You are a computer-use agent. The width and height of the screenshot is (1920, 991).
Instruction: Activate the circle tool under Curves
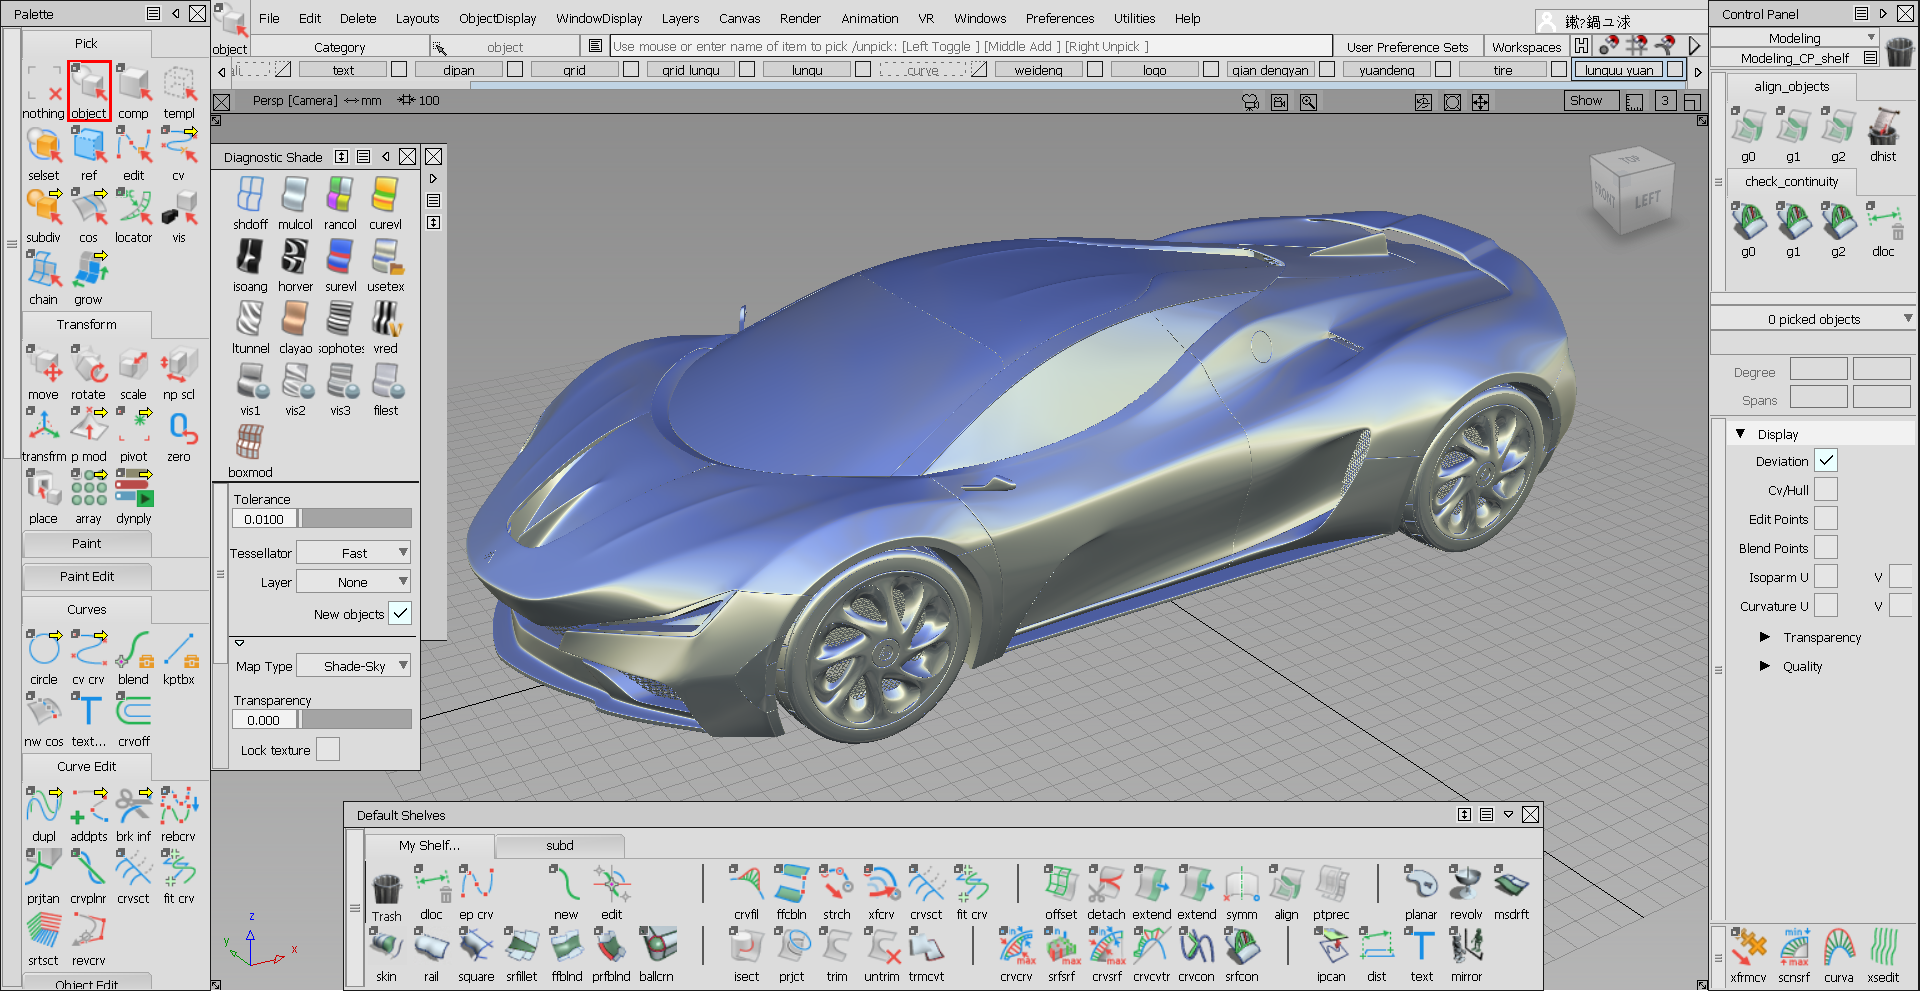tap(43, 651)
